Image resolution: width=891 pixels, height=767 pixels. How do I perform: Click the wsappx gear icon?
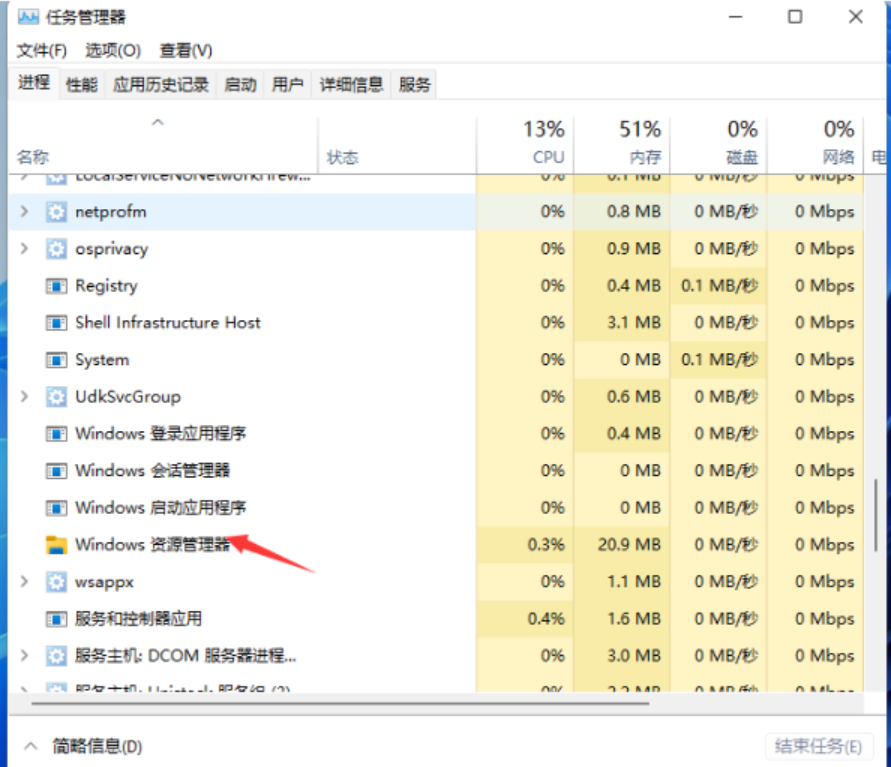pyautogui.click(x=56, y=582)
